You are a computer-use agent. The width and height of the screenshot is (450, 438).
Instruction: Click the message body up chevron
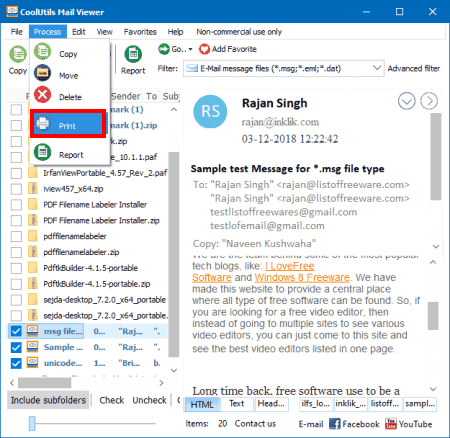pyautogui.click(x=433, y=262)
